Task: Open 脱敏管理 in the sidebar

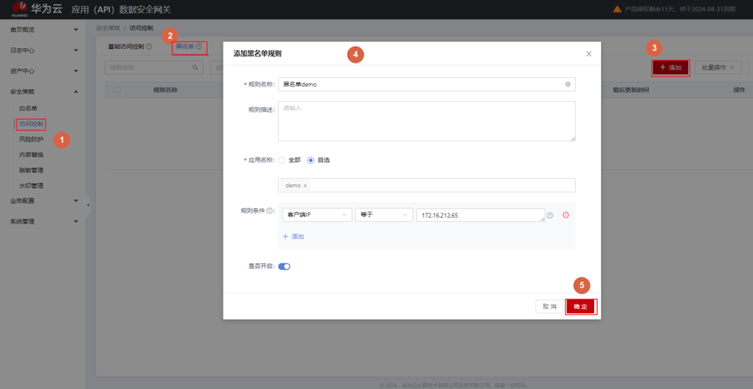Action: click(31, 170)
